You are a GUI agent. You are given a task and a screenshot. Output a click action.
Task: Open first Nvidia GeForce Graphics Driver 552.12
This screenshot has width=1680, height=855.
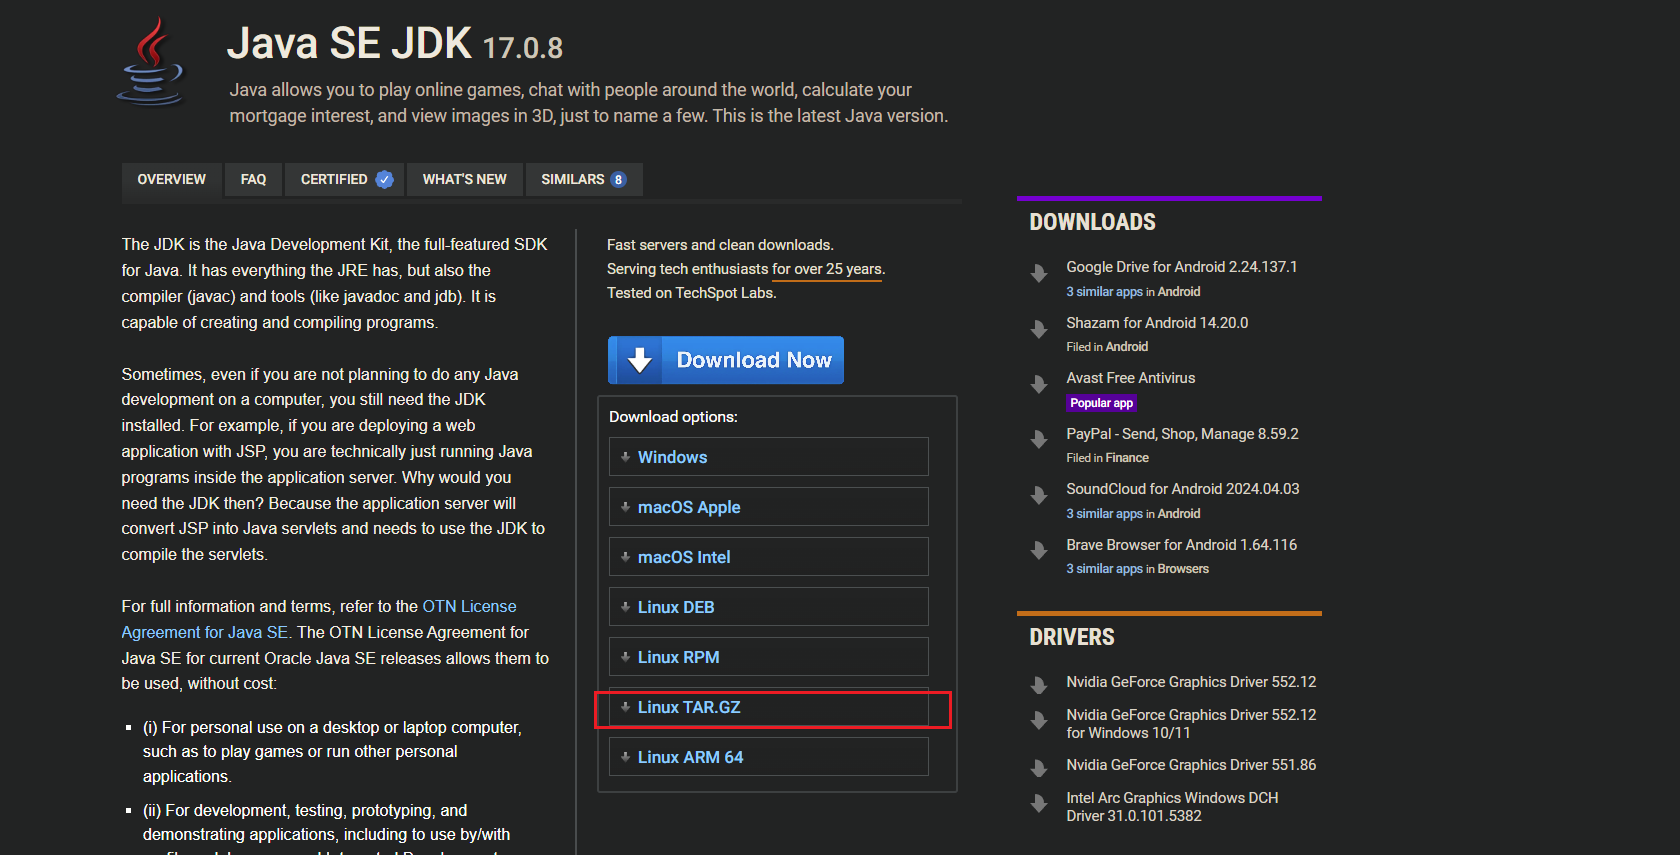(1191, 682)
